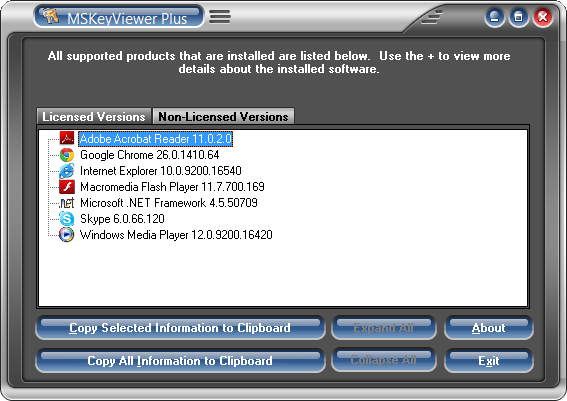Viewport: 567px width, 401px height.
Task: Select Skype 6.0.66.120 entry
Action: [x=122, y=218]
